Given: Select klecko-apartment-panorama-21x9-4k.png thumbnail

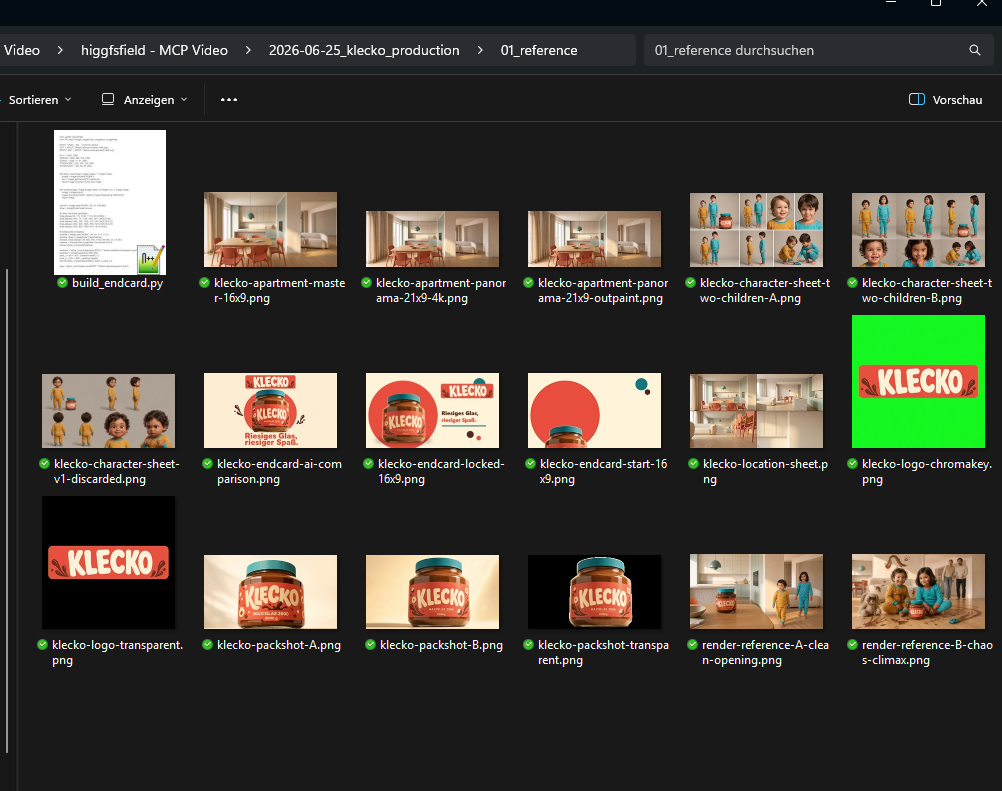Looking at the screenshot, I should [x=433, y=238].
